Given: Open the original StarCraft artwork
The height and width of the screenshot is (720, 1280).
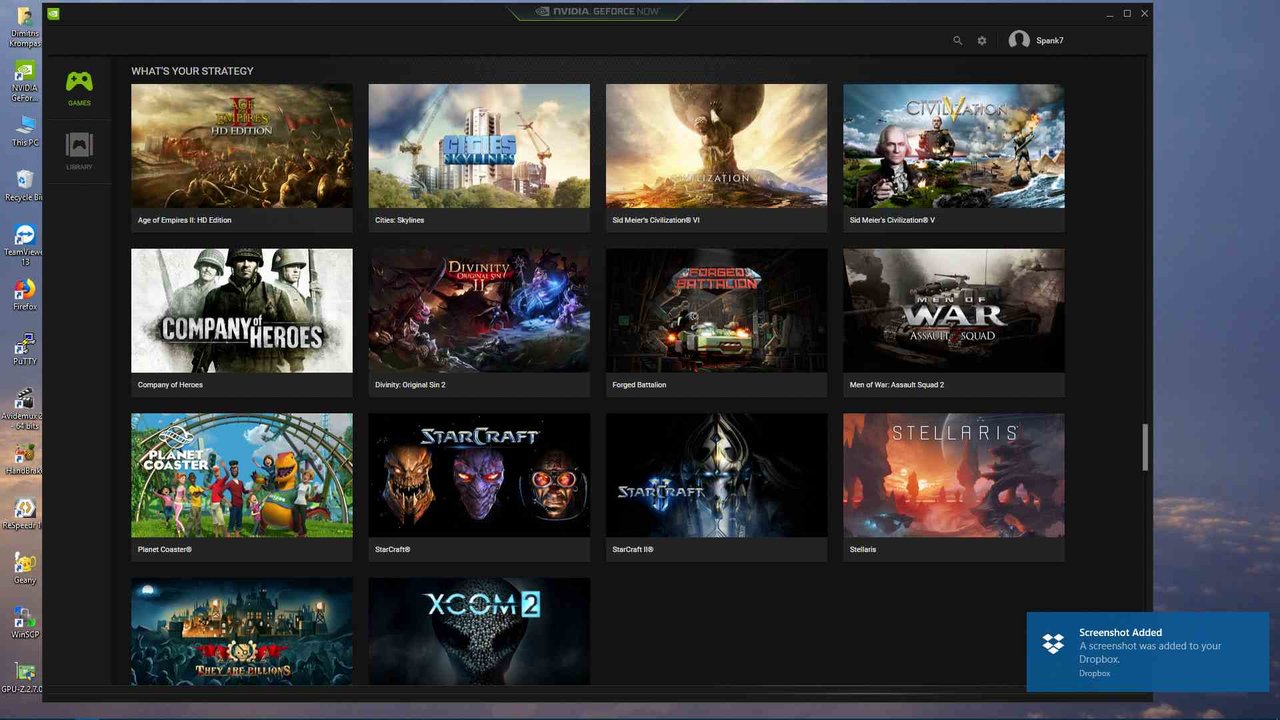Looking at the screenshot, I should (x=479, y=475).
